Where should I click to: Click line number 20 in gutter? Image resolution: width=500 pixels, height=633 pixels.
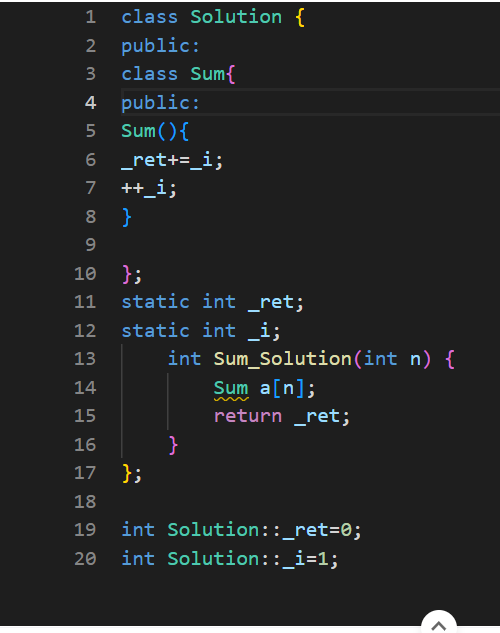(x=85, y=559)
